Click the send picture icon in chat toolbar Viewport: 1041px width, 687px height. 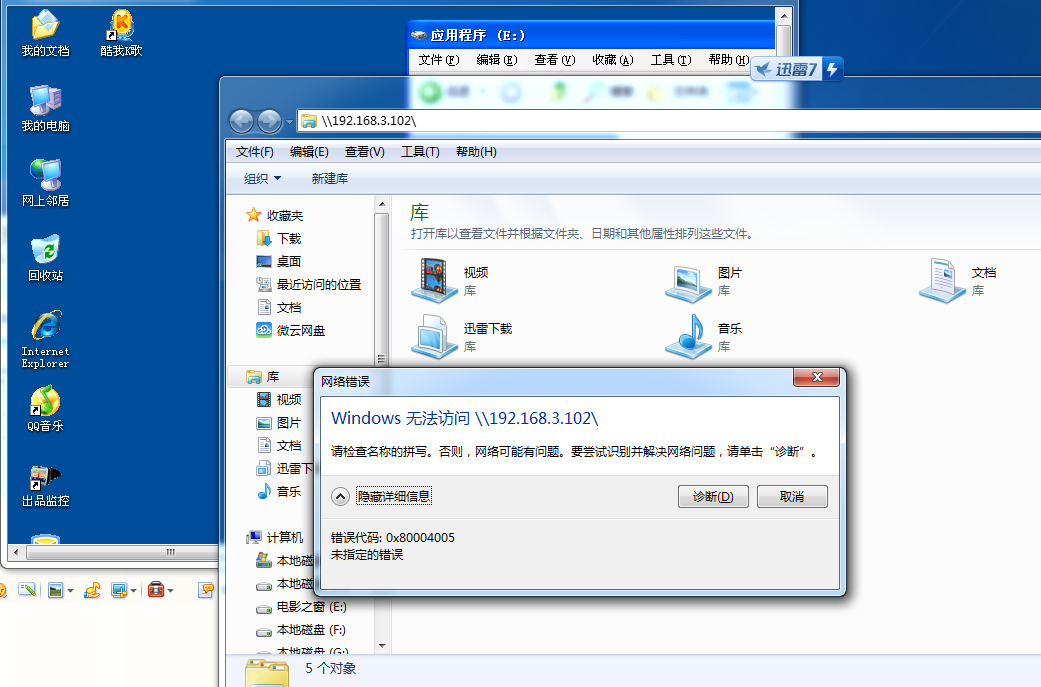[56, 589]
